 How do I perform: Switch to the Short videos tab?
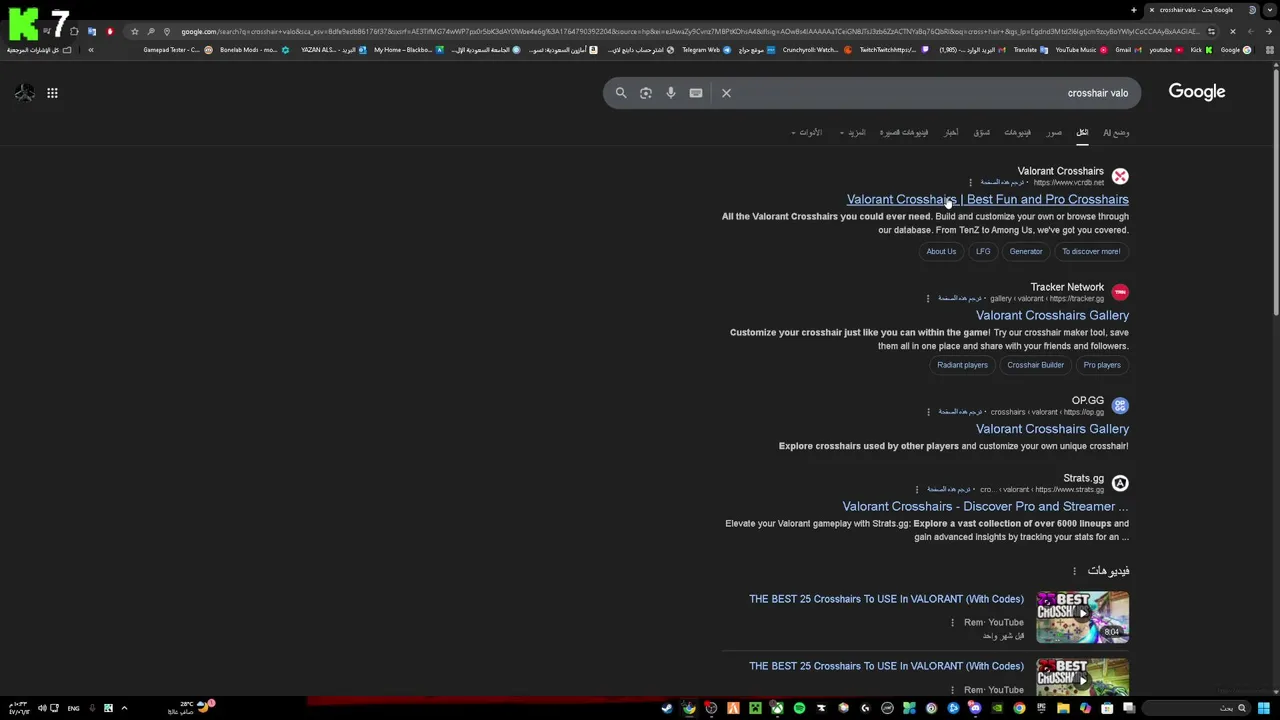(x=904, y=132)
